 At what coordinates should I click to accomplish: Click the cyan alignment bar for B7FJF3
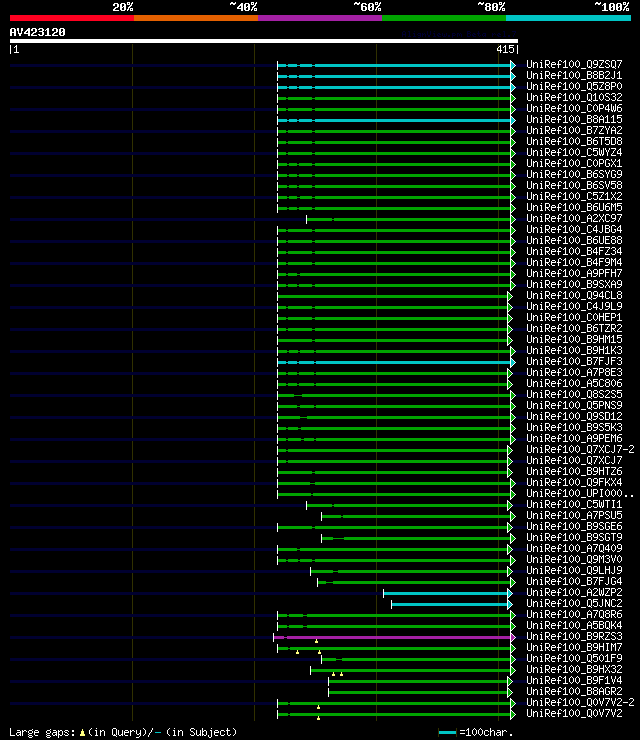396,362
